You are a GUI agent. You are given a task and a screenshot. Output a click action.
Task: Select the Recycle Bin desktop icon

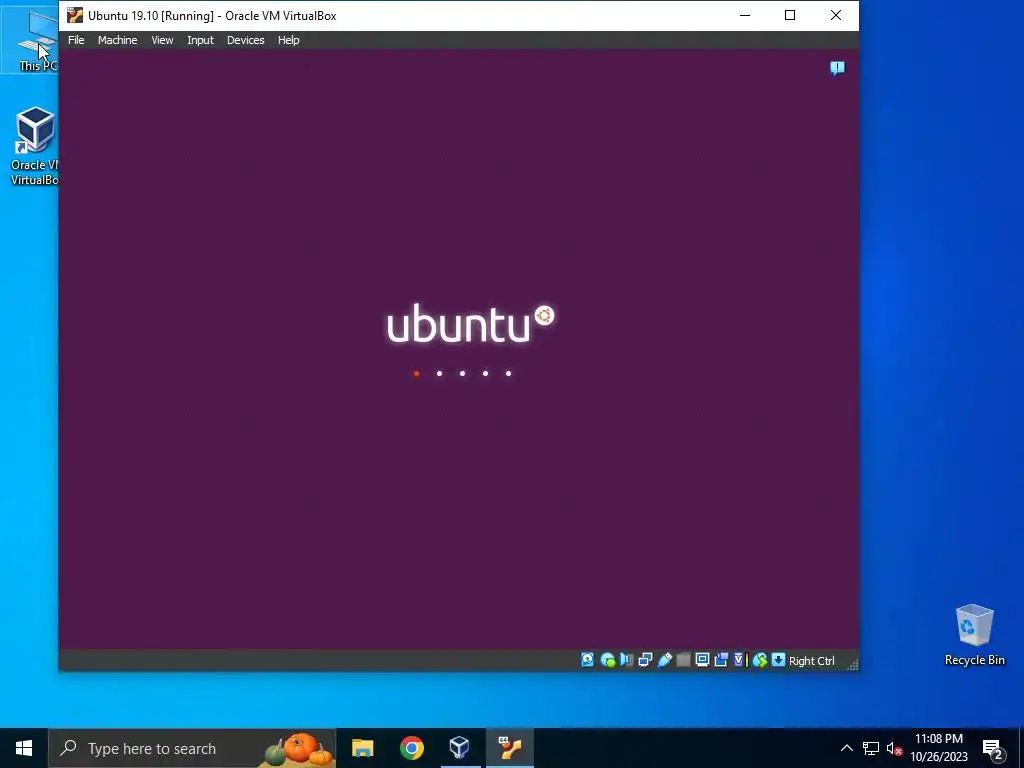point(974,635)
